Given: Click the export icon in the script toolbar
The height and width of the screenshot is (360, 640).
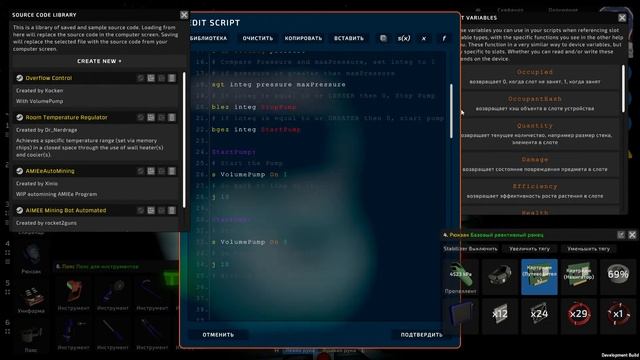Looking at the screenshot, I should [x=383, y=38].
